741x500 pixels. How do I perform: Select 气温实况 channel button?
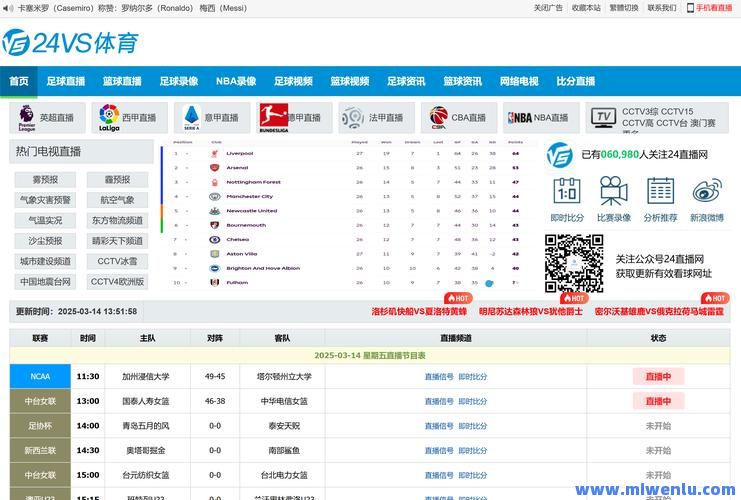pyautogui.click(x=45, y=220)
